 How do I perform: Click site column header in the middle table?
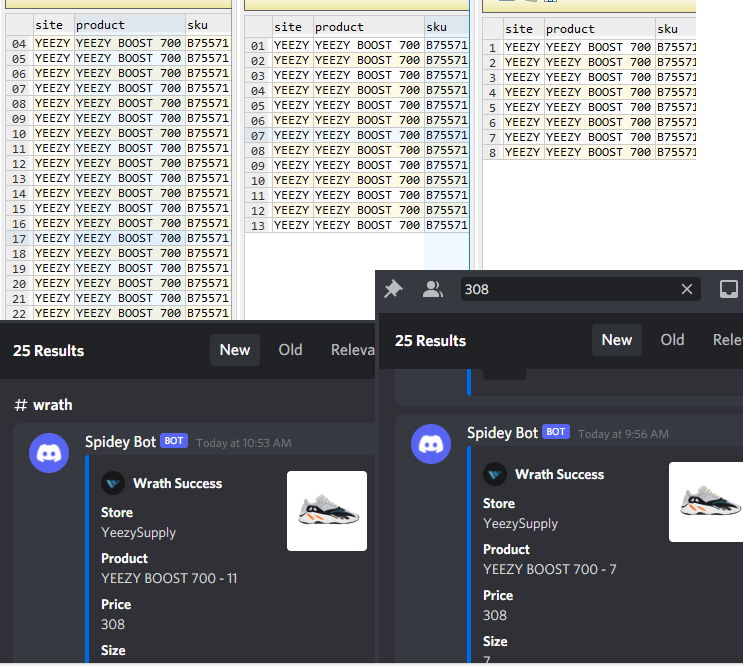tap(293, 27)
